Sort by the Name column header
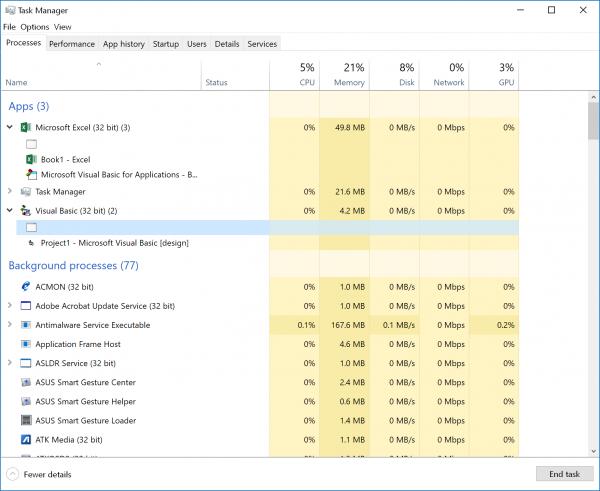This screenshot has width=600, height=491. (101, 75)
